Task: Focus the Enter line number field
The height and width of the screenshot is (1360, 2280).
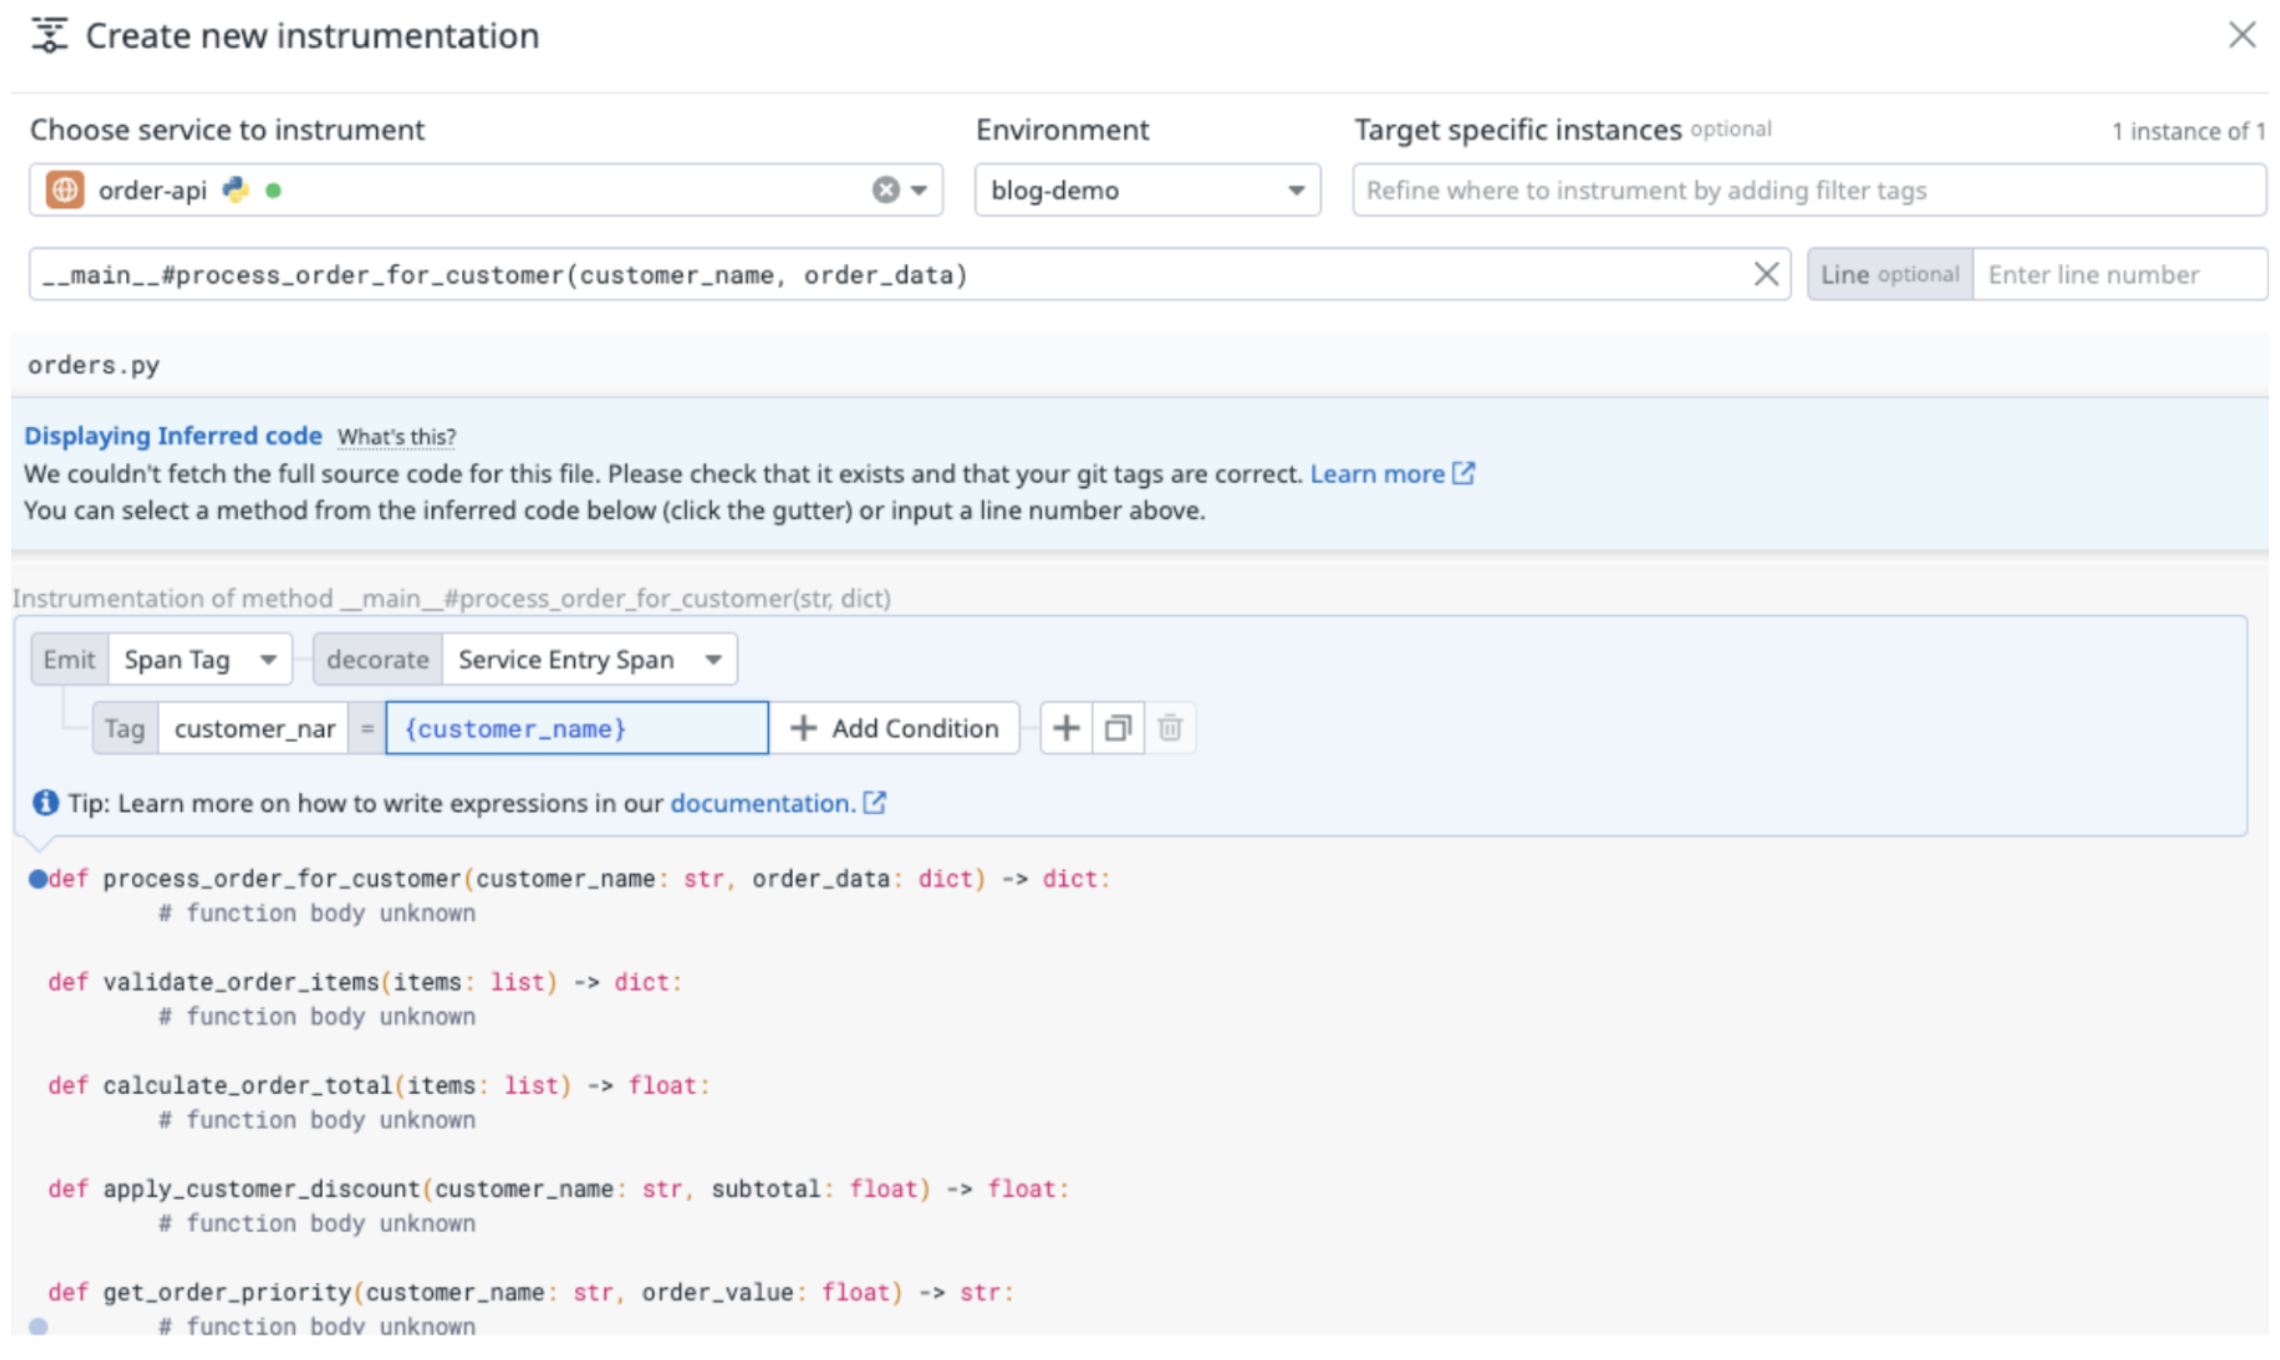Action: coord(2118,274)
